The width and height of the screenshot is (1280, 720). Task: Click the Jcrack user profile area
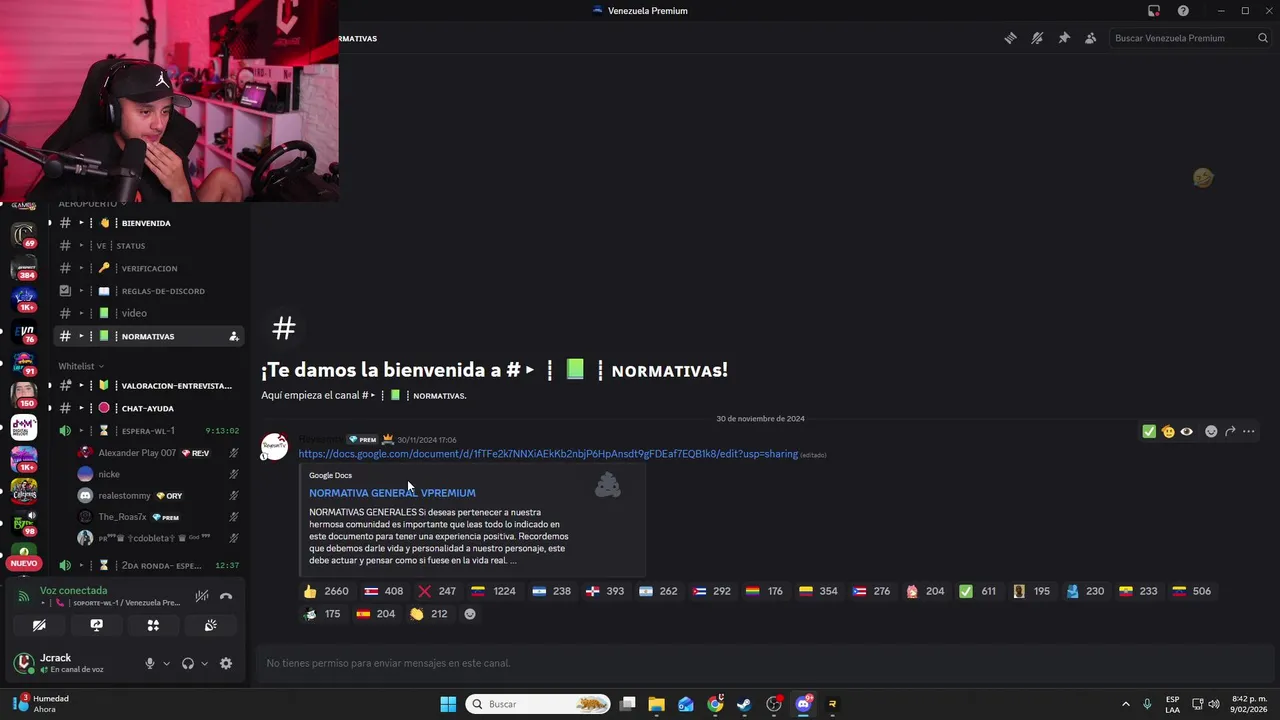click(x=72, y=663)
